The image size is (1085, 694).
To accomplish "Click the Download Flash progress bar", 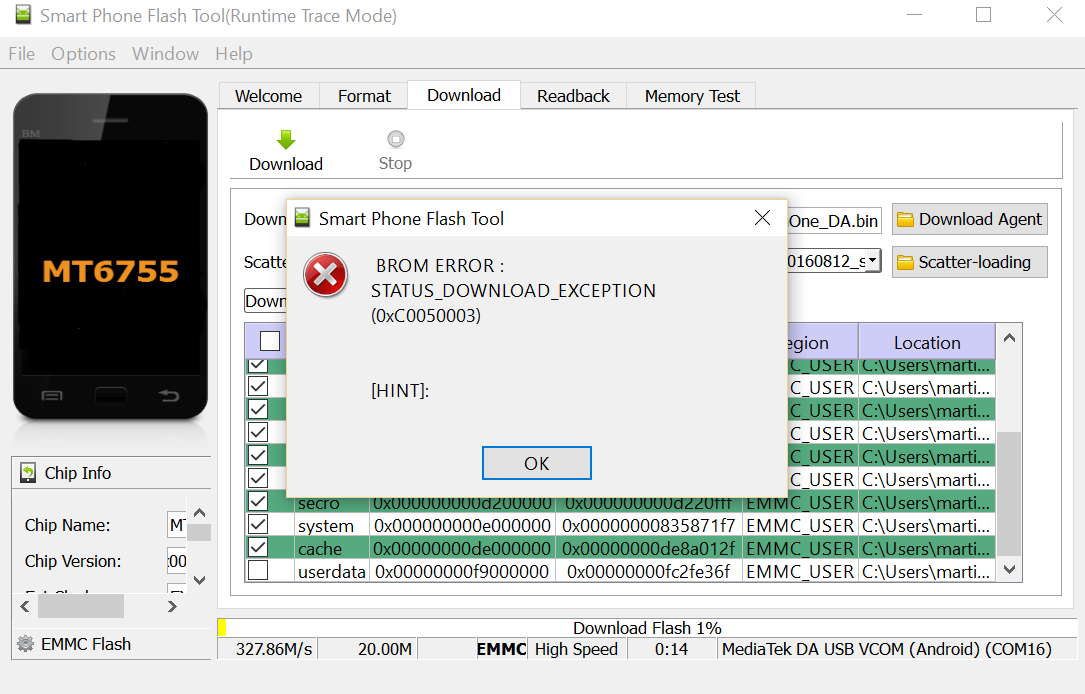I will coord(647,628).
